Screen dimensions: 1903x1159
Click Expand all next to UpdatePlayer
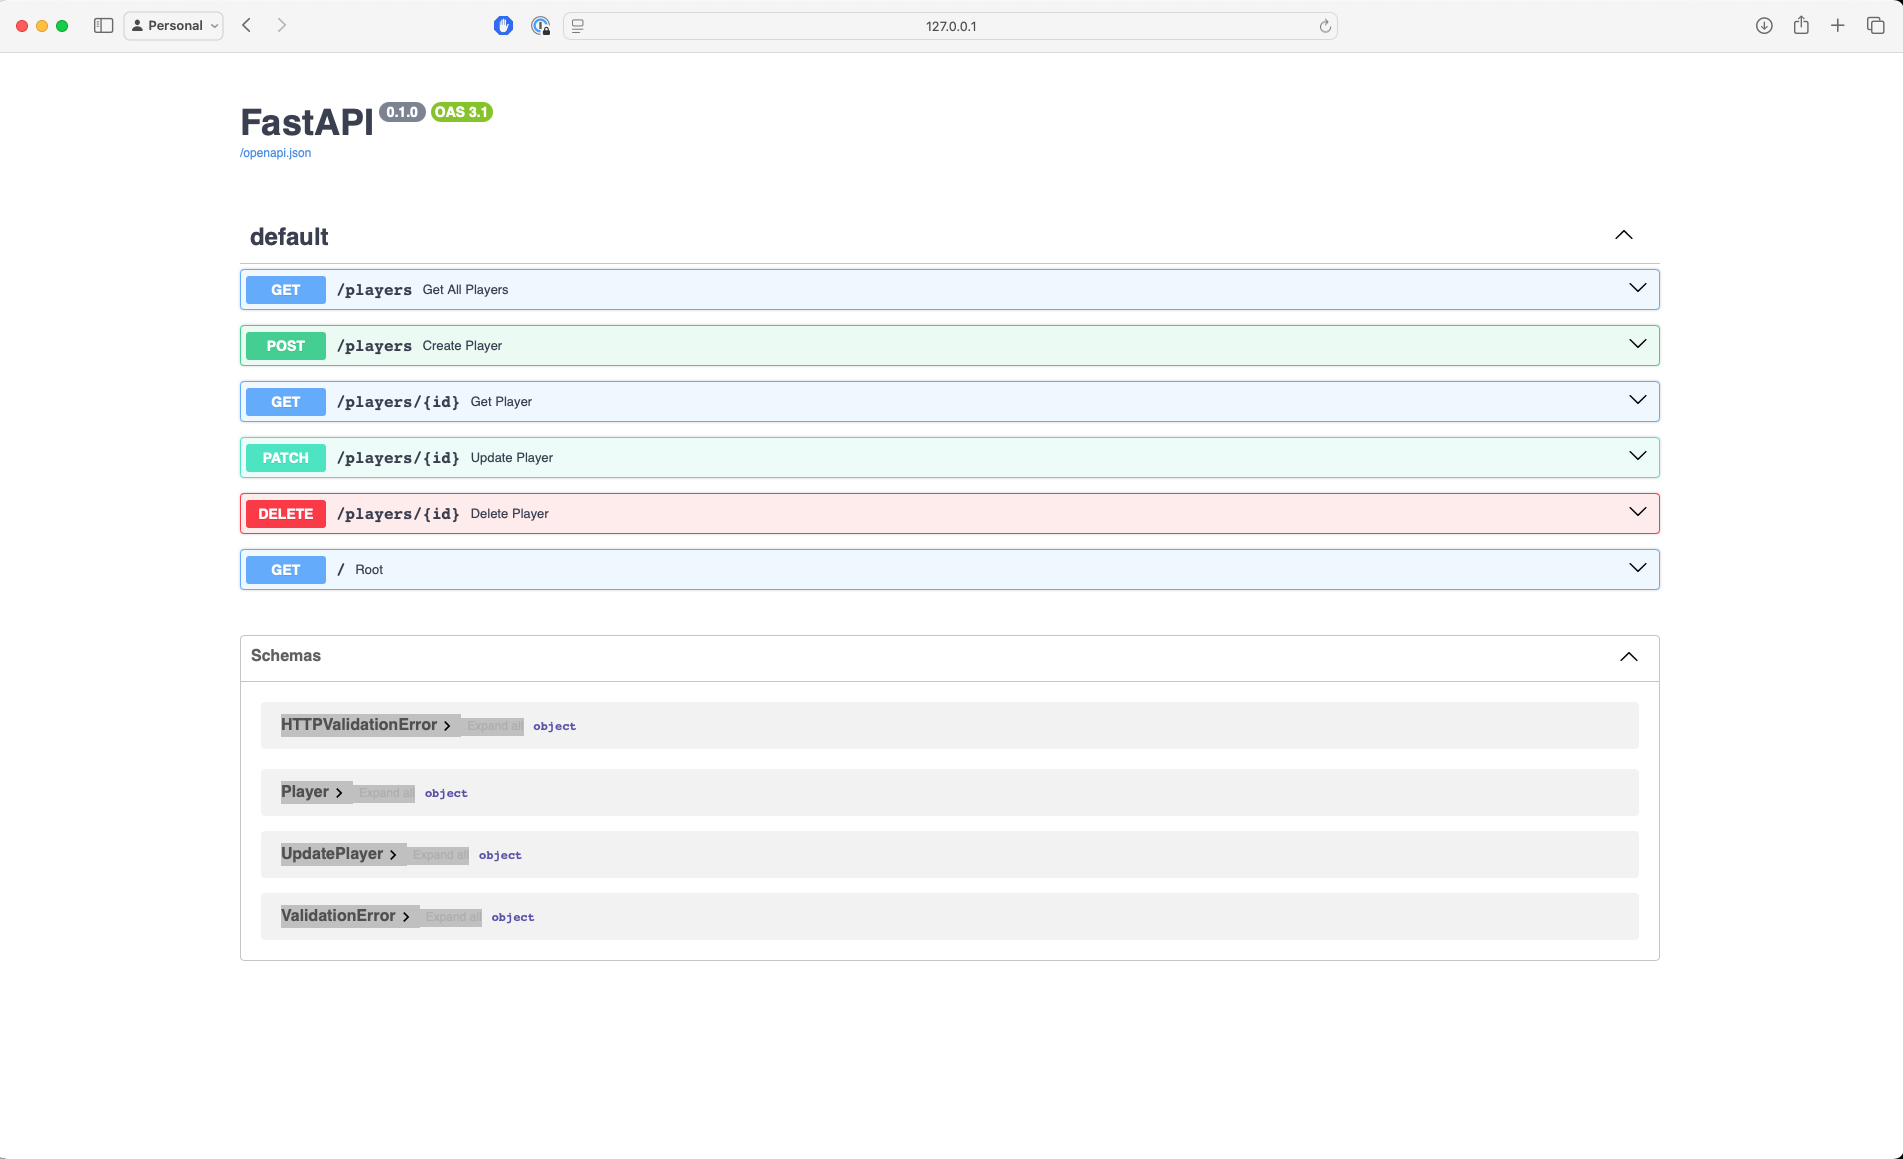(440, 855)
